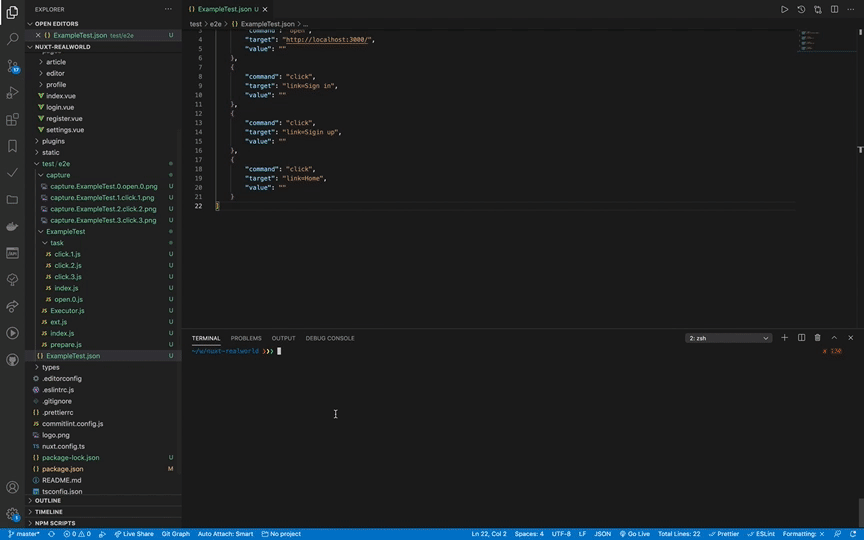864x540 pixels.
Task: Start Live Share from status bar
Action: click(134, 534)
